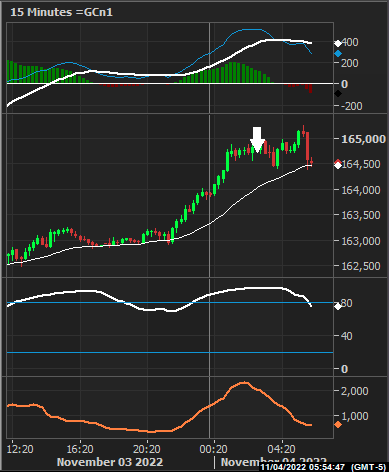Click the blue diamond marker in MACD panel
This screenshot has height=472, width=389.
[338, 53]
